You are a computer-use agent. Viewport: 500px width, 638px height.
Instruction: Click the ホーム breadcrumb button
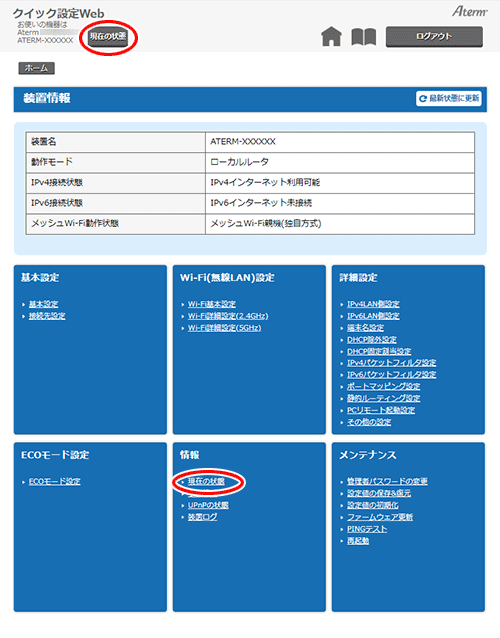[x=37, y=68]
